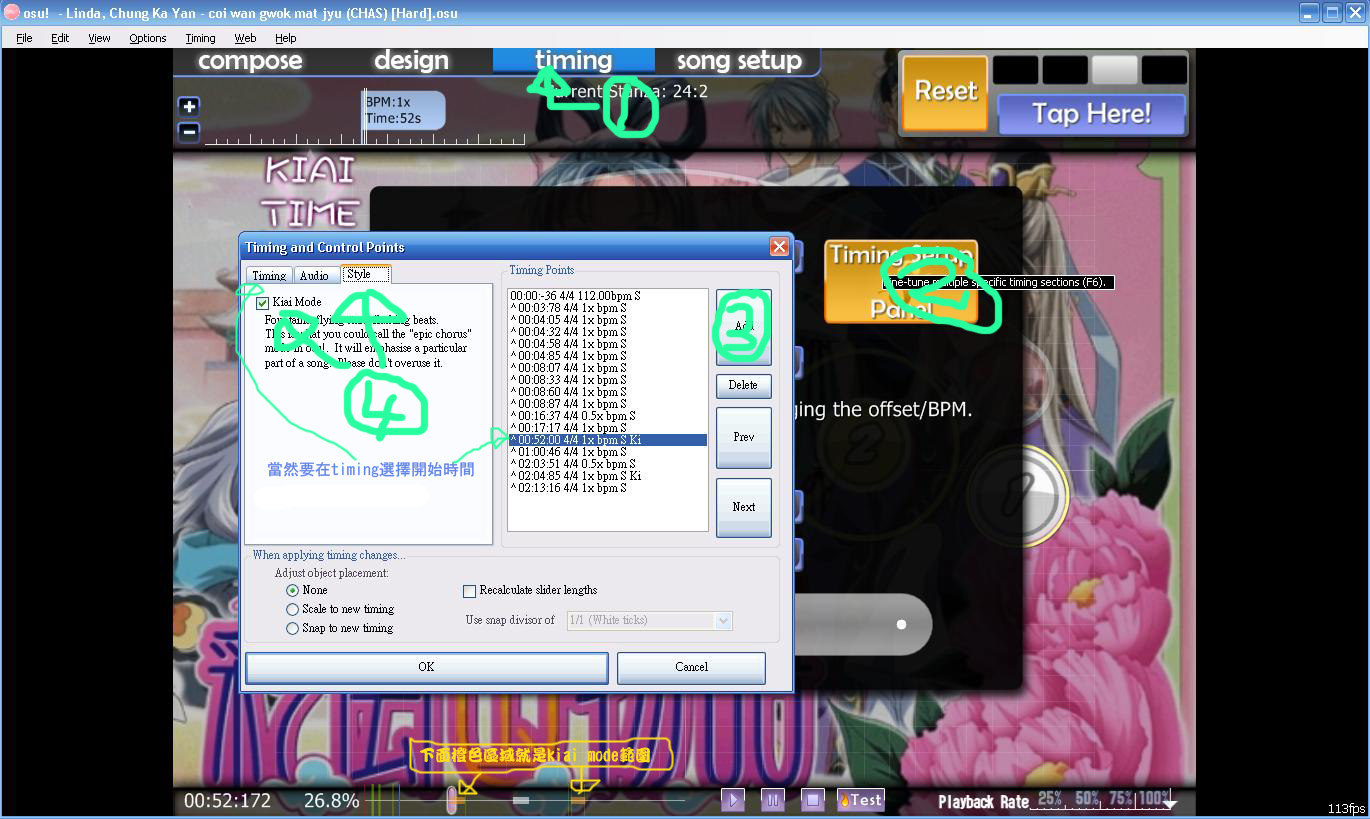Cancel the timing dialog
This screenshot has height=819, width=1370.
pyautogui.click(x=691, y=667)
